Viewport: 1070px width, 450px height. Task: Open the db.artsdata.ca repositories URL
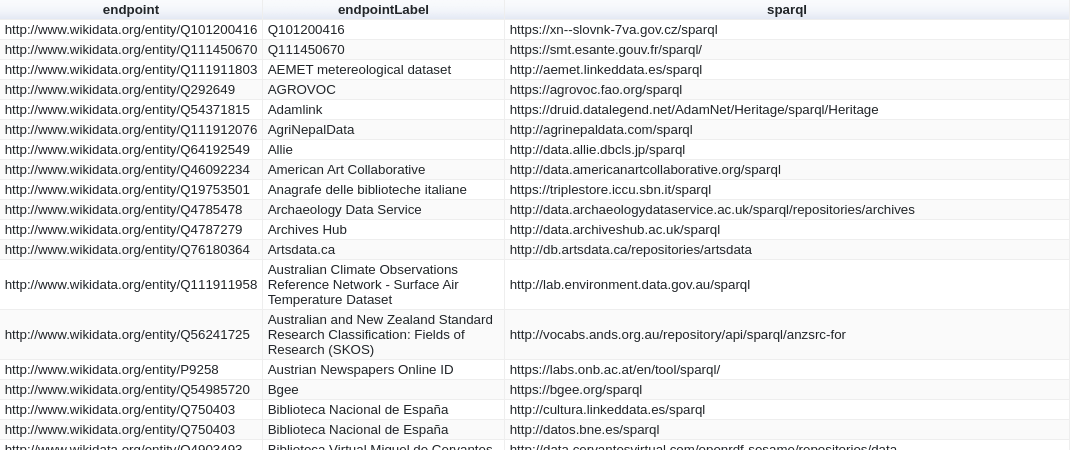[631, 249]
